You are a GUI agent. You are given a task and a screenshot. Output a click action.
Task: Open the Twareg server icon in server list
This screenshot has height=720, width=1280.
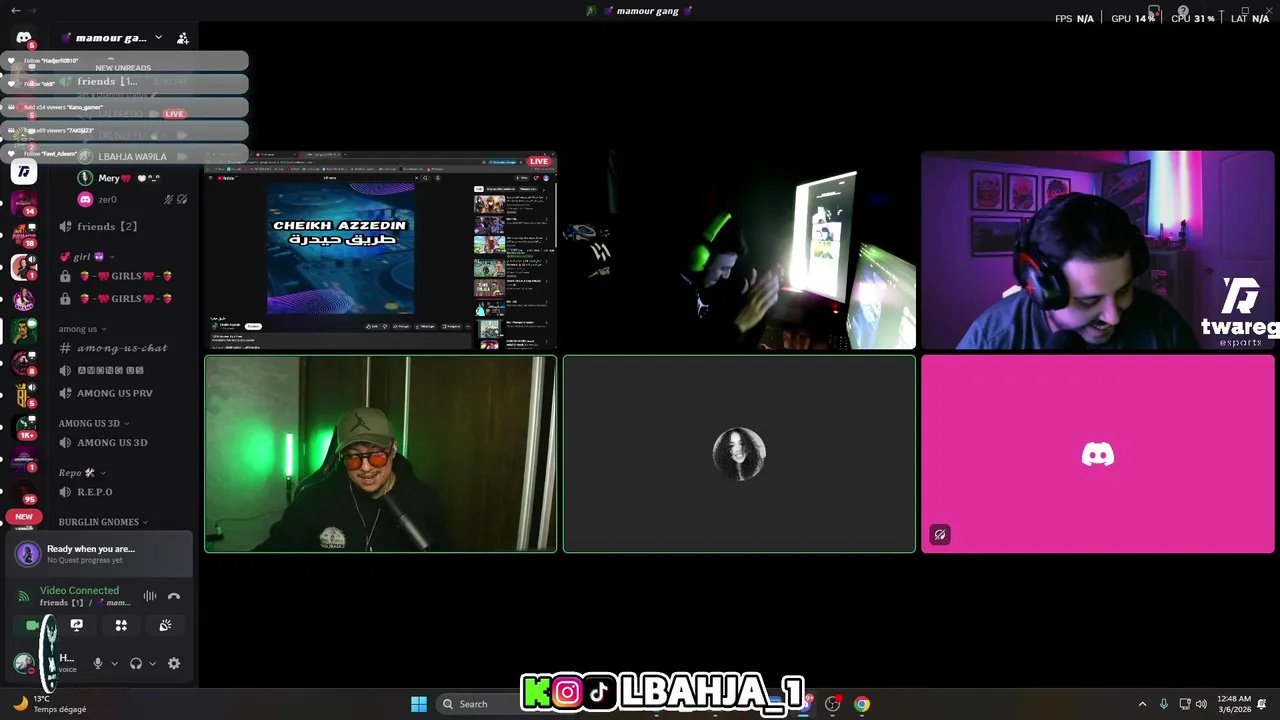(x=24, y=172)
